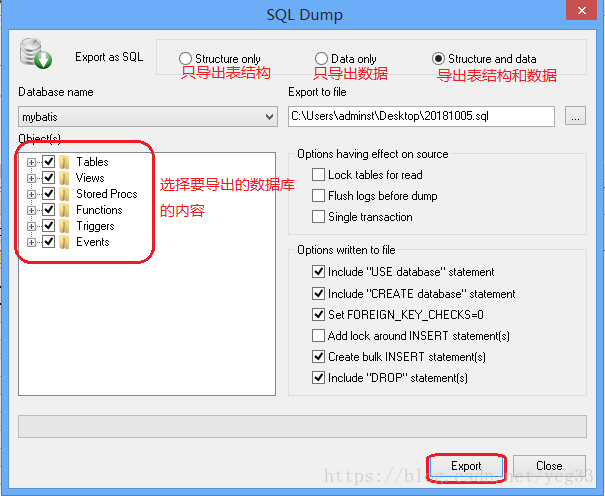Image resolution: width=605 pixels, height=496 pixels.
Task: Uncheck the Tables checkbox
Action: click(48, 162)
